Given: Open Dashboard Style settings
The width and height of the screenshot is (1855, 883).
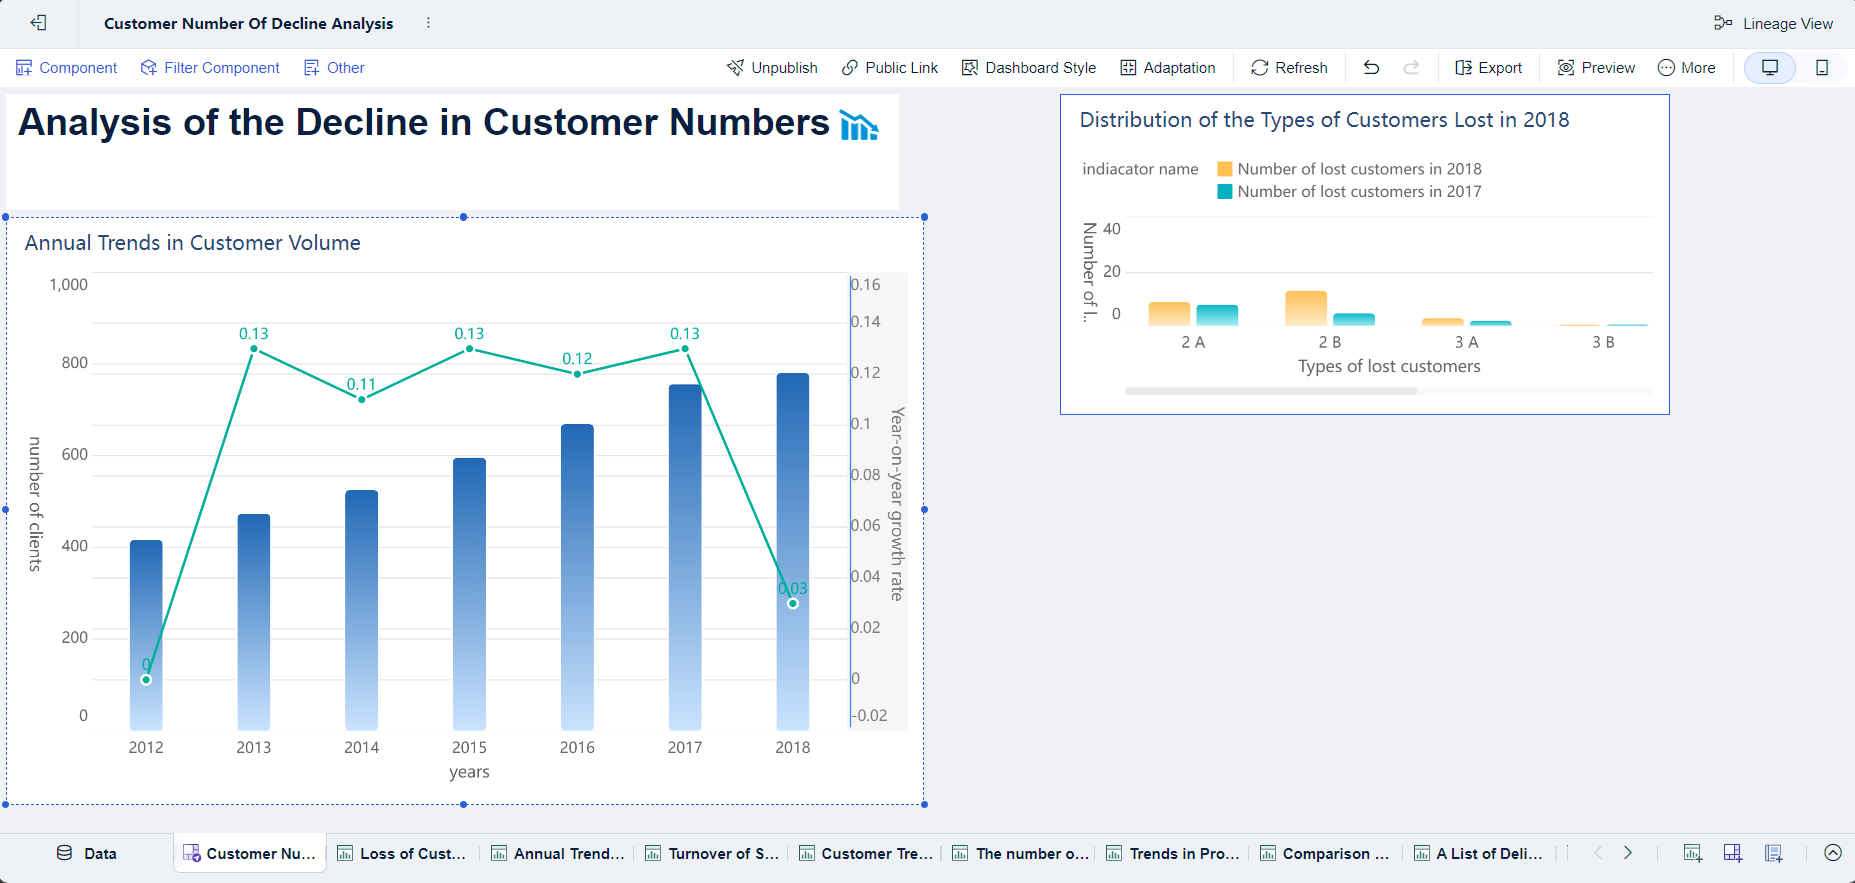Looking at the screenshot, I should [x=1029, y=67].
